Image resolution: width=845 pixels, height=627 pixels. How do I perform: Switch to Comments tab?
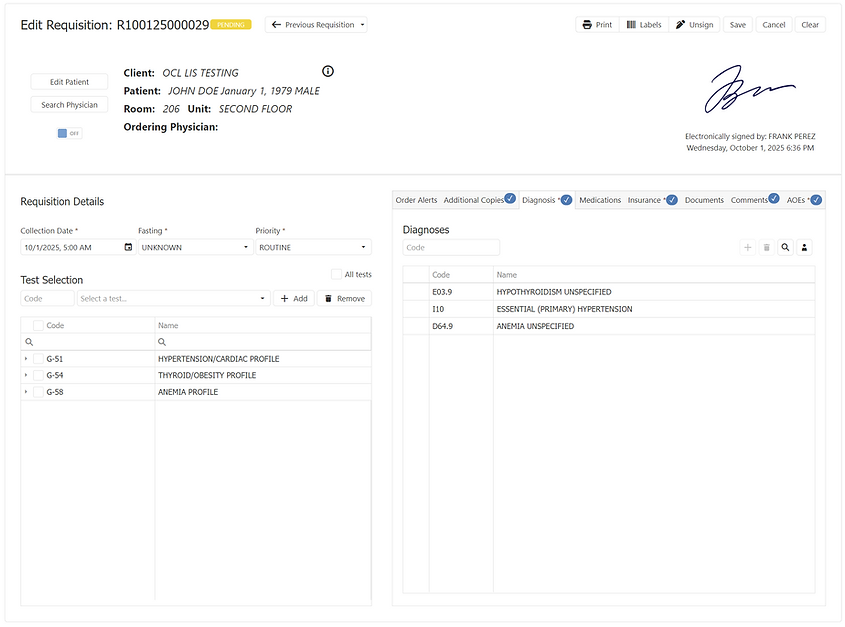click(x=754, y=200)
